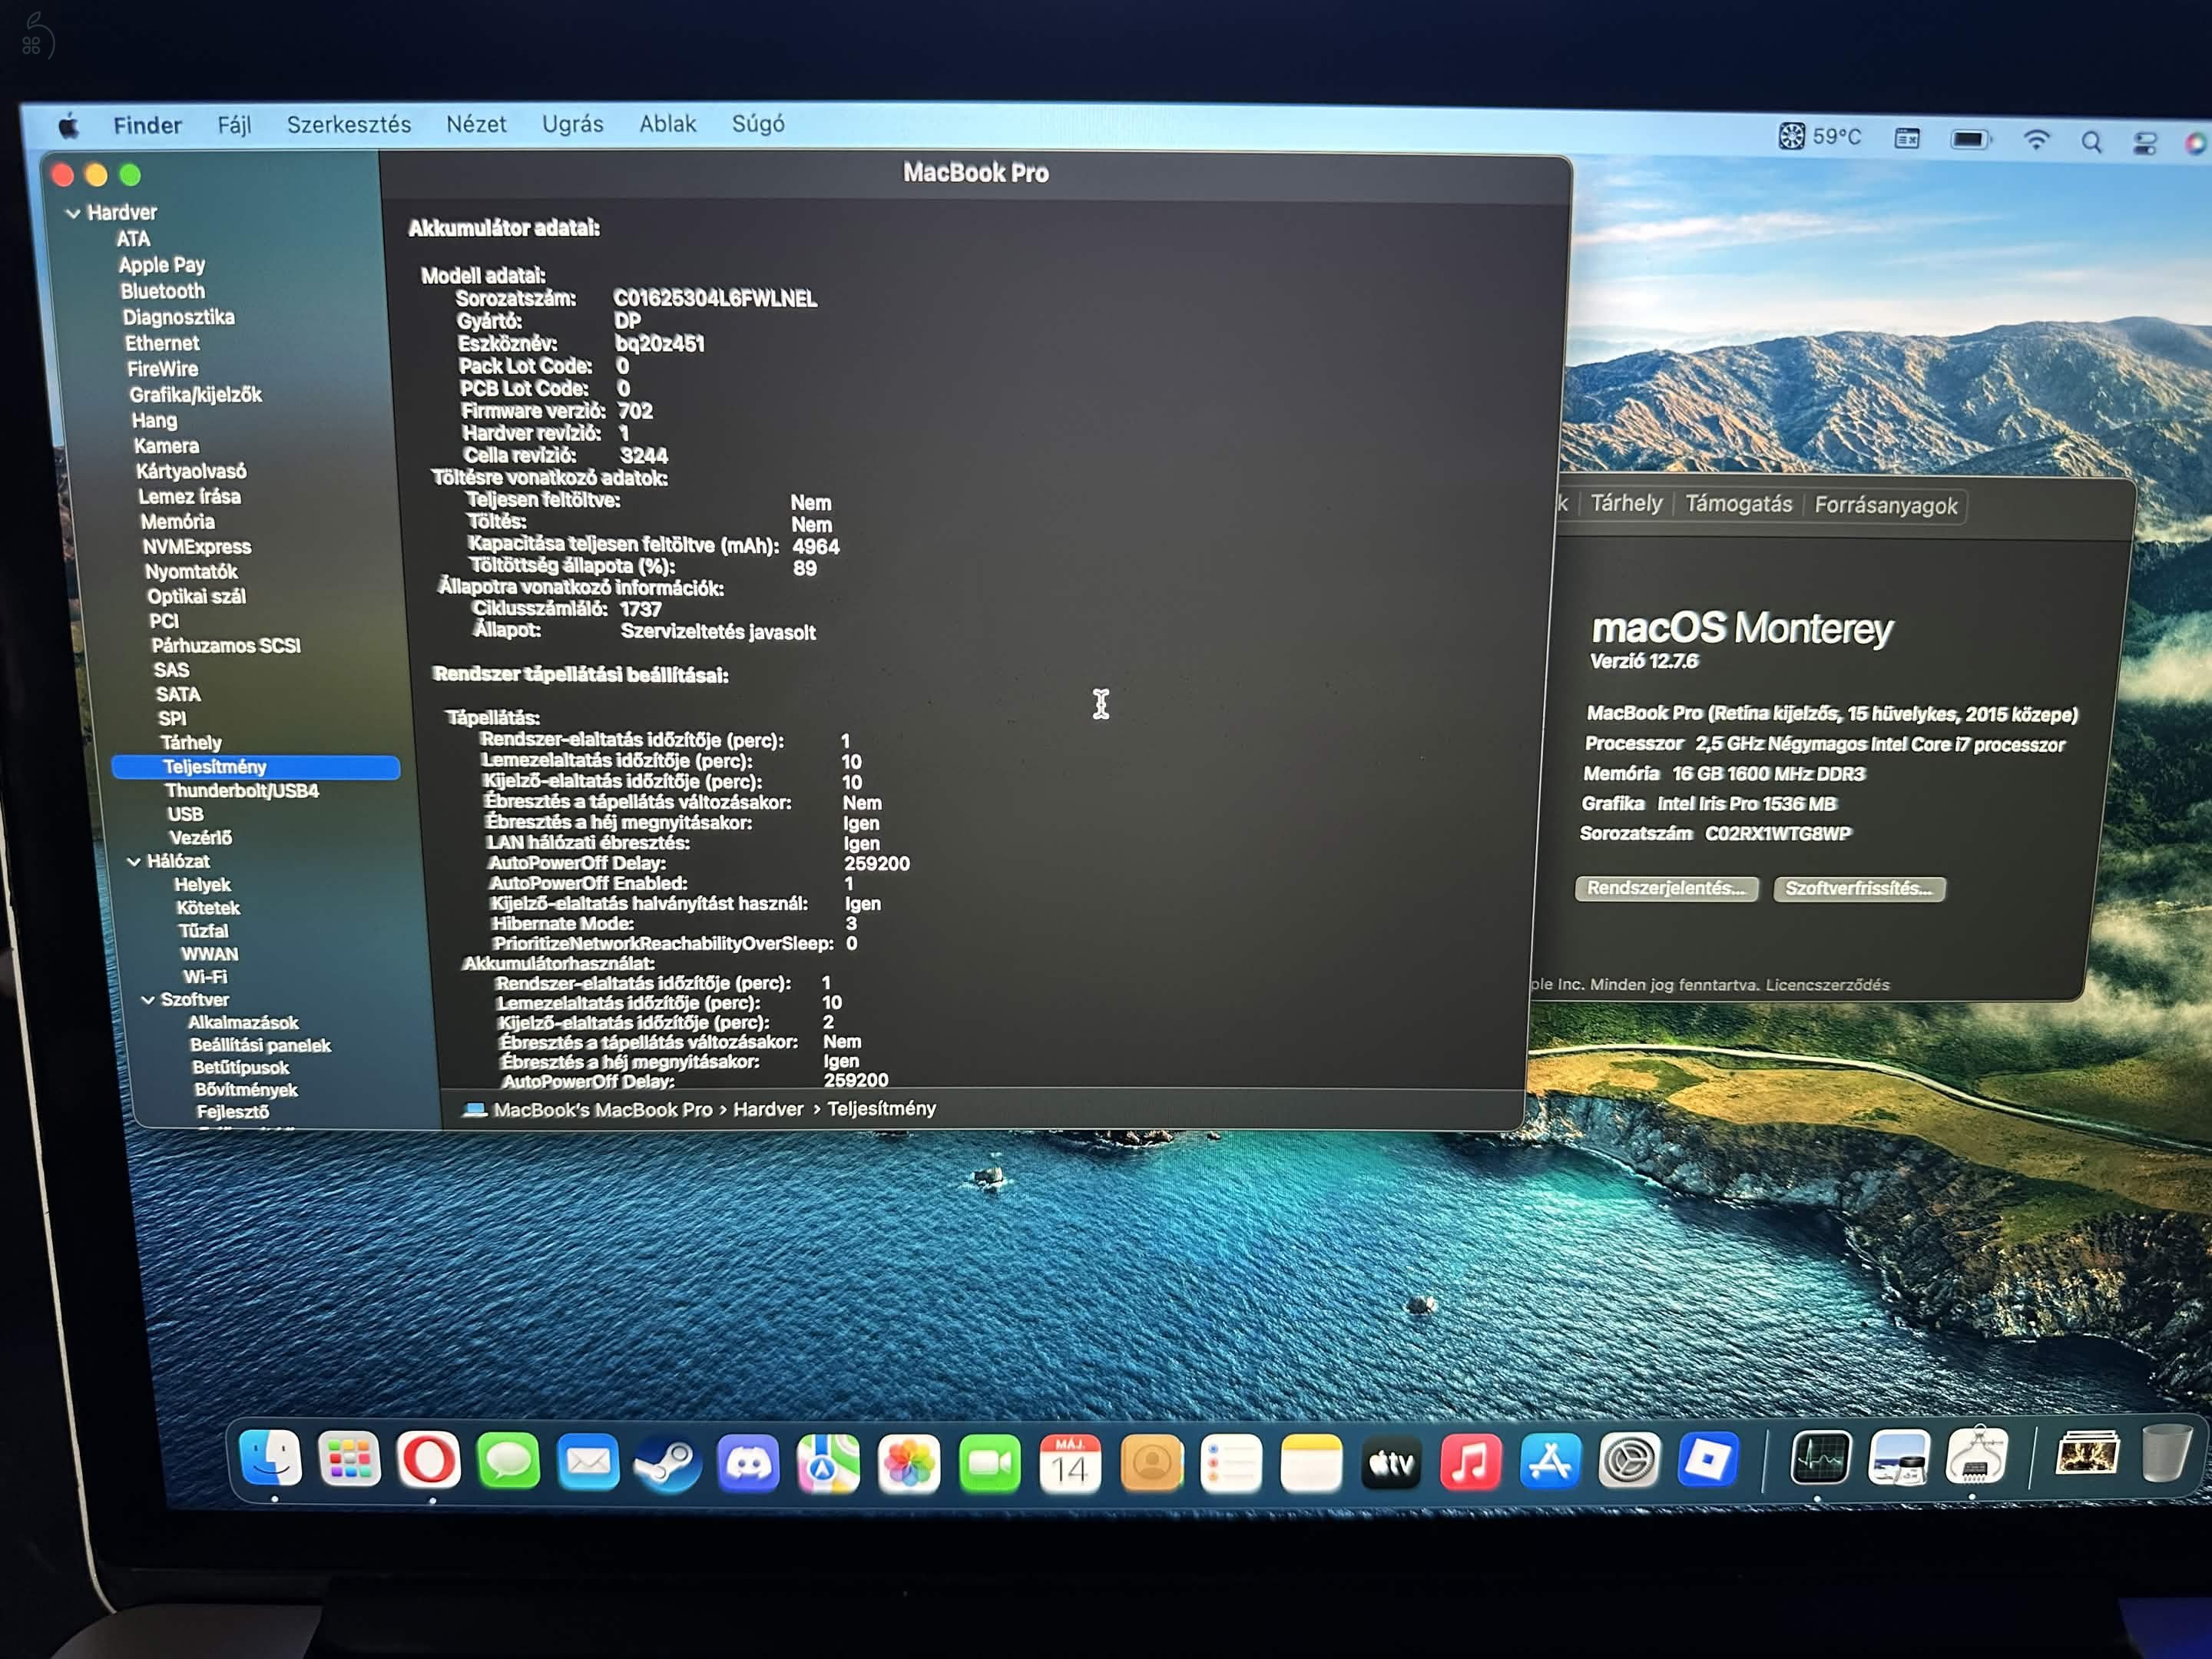Click the battery serial C01625304L6FWLNEL
The width and height of the screenshot is (2212, 1659).
point(715,299)
